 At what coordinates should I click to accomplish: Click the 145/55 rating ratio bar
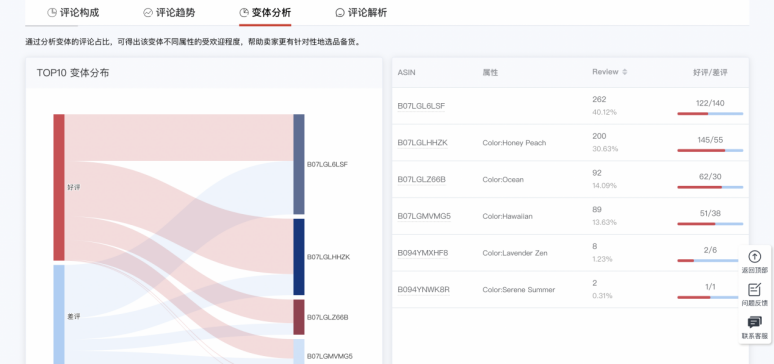[x=710, y=150]
